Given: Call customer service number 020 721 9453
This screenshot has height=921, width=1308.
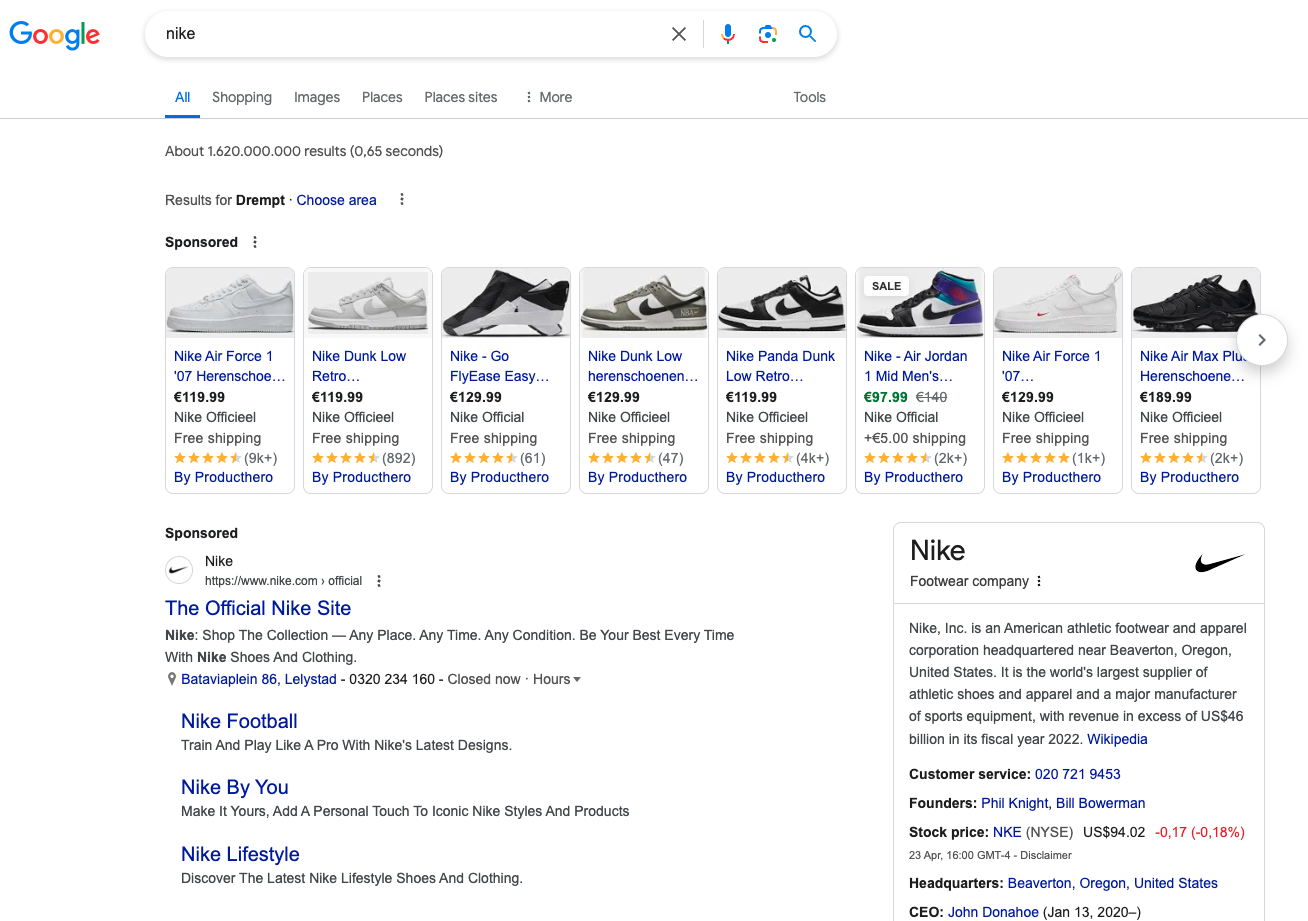Looking at the screenshot, I should click(1078, 774).
